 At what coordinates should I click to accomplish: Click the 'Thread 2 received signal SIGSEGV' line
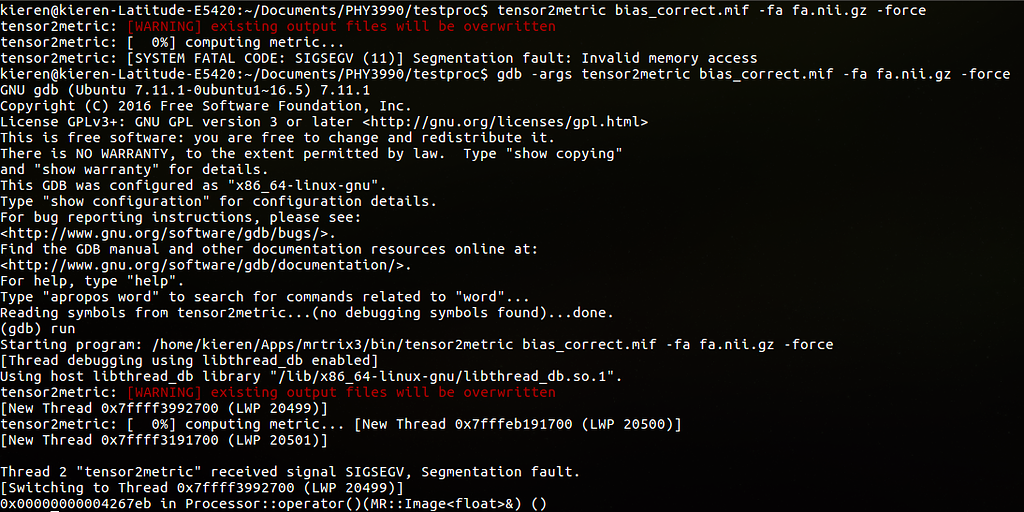tap(291, 472)
